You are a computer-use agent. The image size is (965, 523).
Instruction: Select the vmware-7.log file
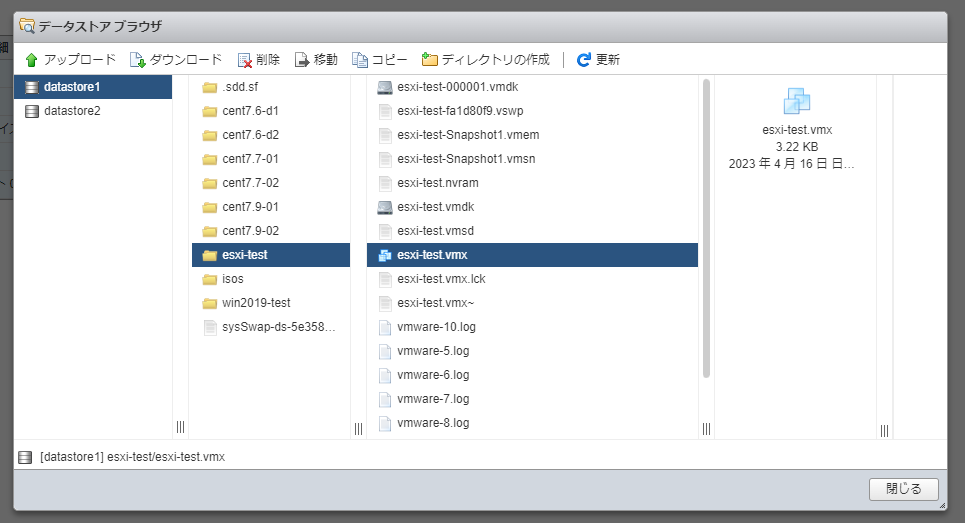point(532,399)
